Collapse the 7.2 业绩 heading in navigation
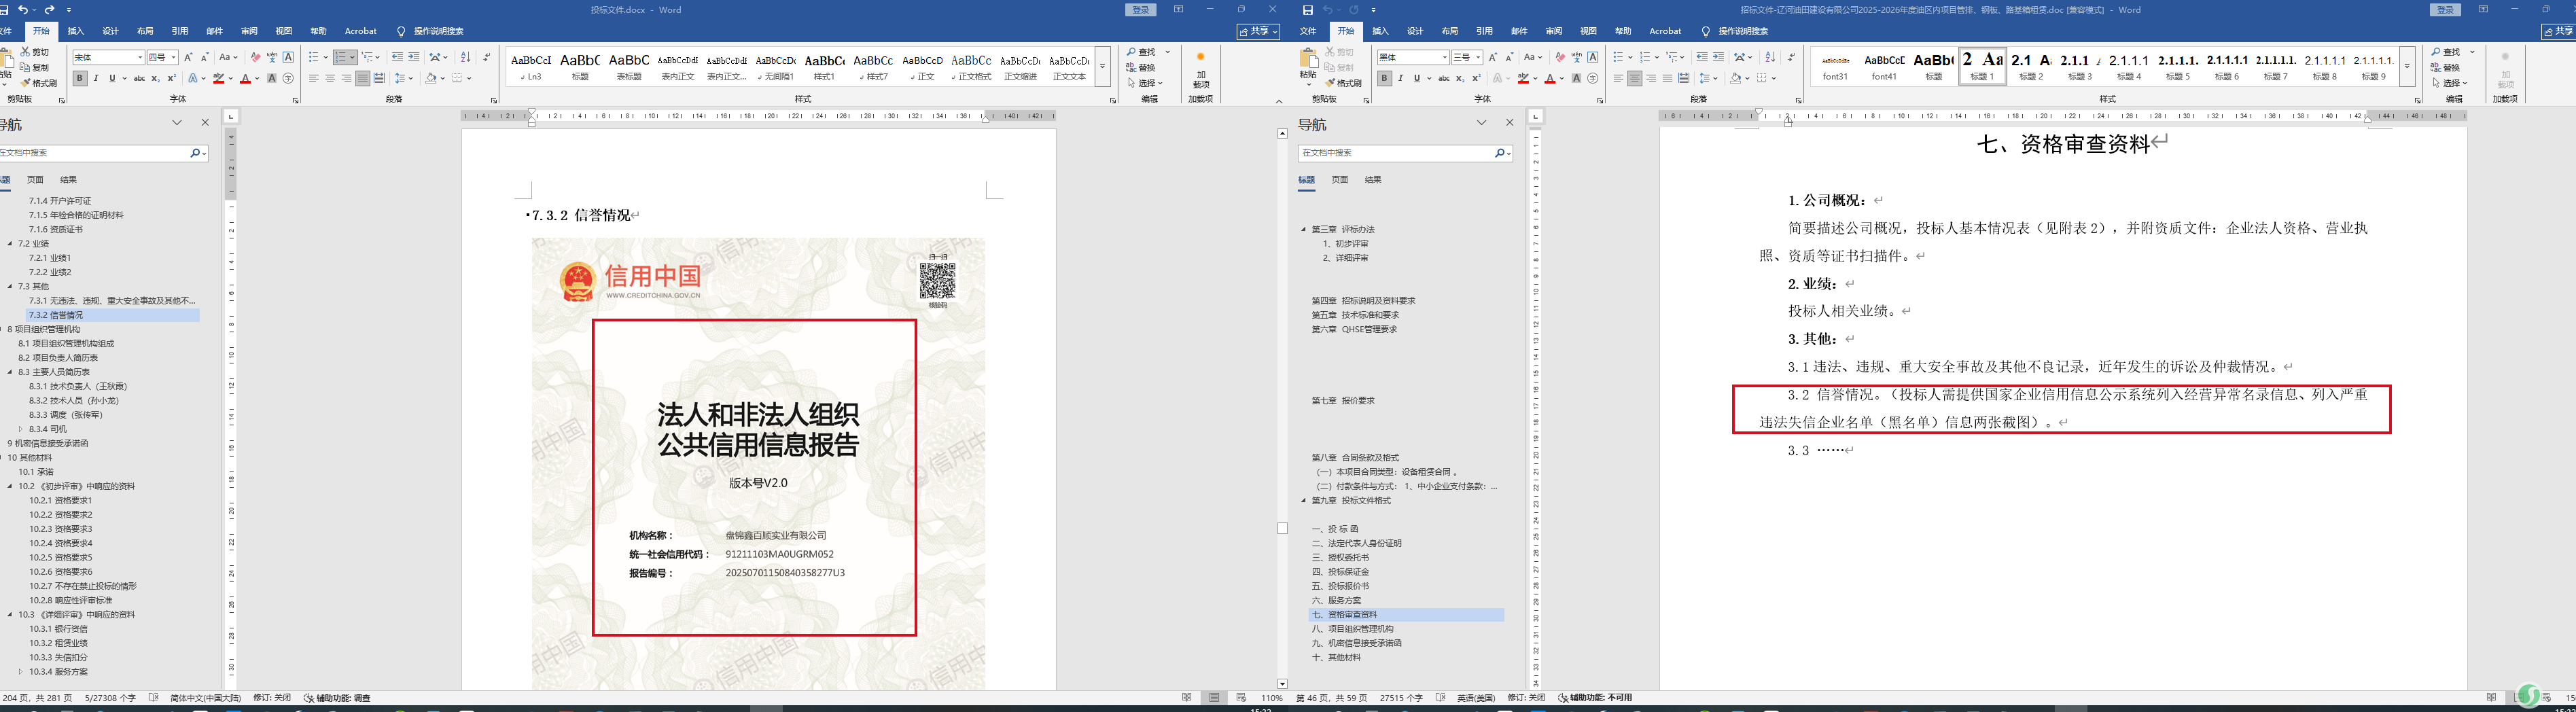Image resolution: width=2576 pixels, height=712 pixels. pos(11,244)
